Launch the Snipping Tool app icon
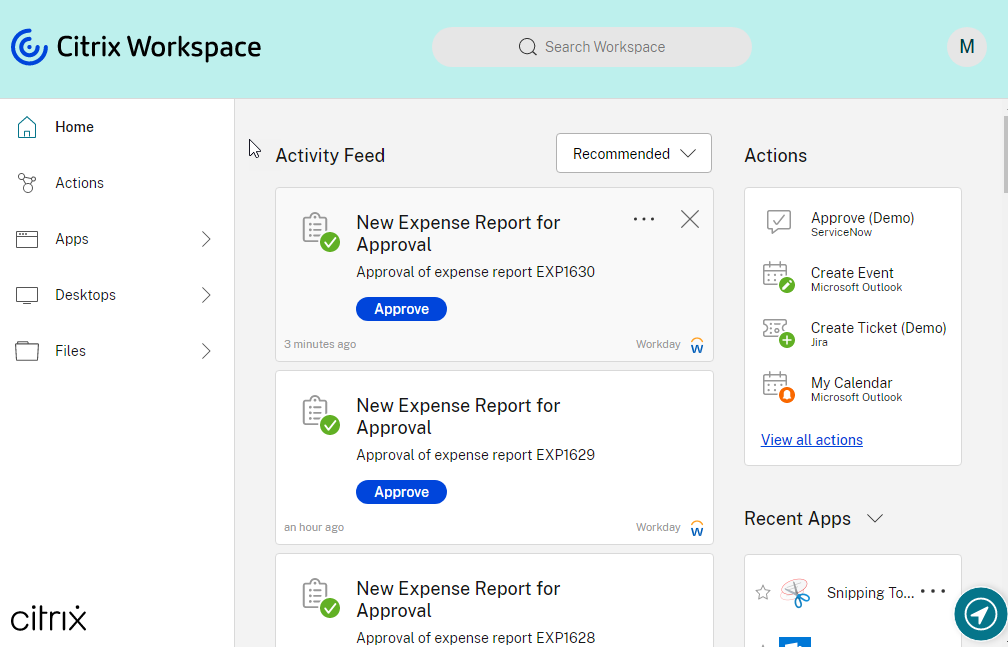 click(x=795, y=593)
